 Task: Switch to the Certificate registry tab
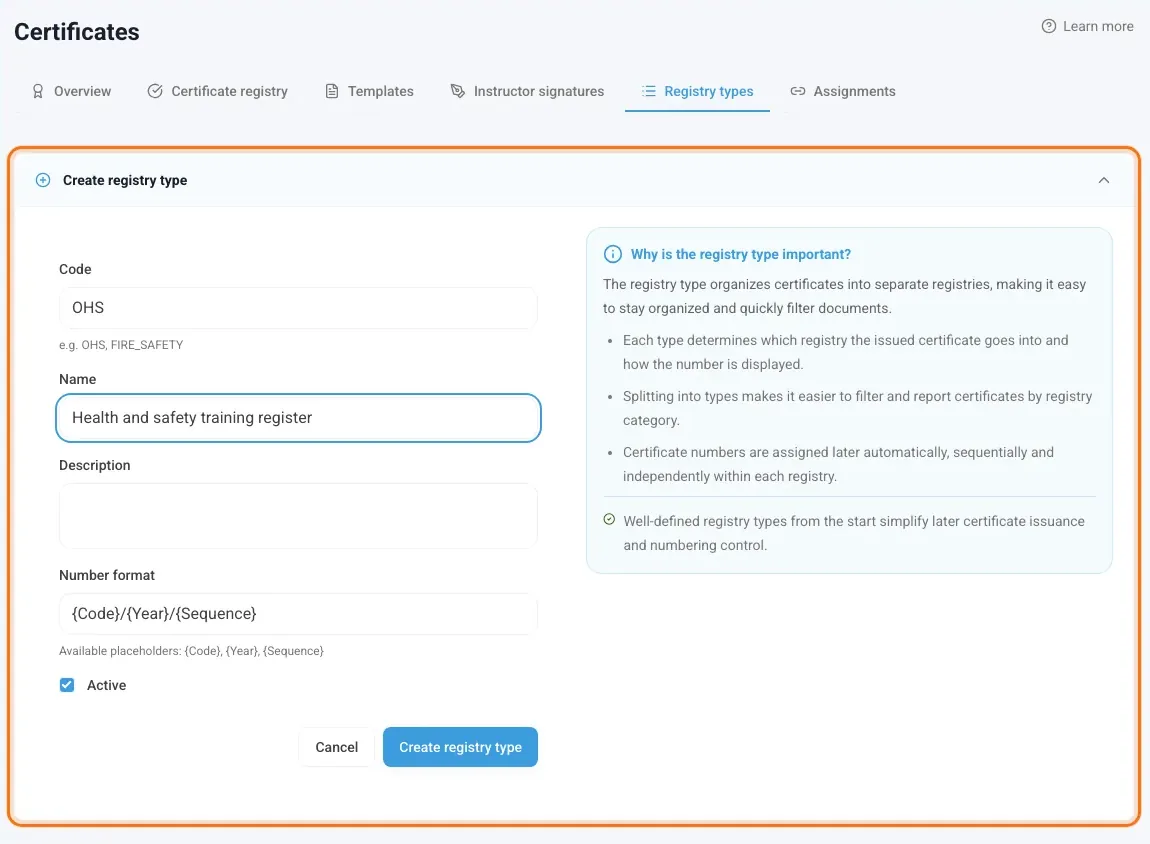click(218, 91)
